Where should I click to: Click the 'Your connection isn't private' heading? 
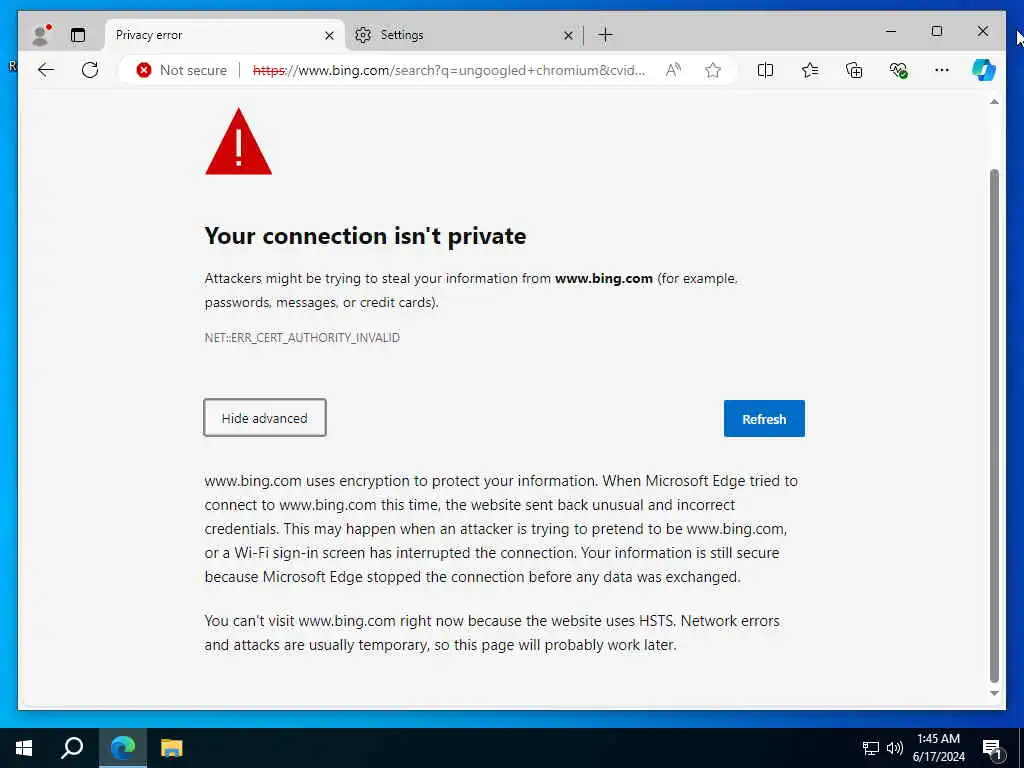point(365,236)
